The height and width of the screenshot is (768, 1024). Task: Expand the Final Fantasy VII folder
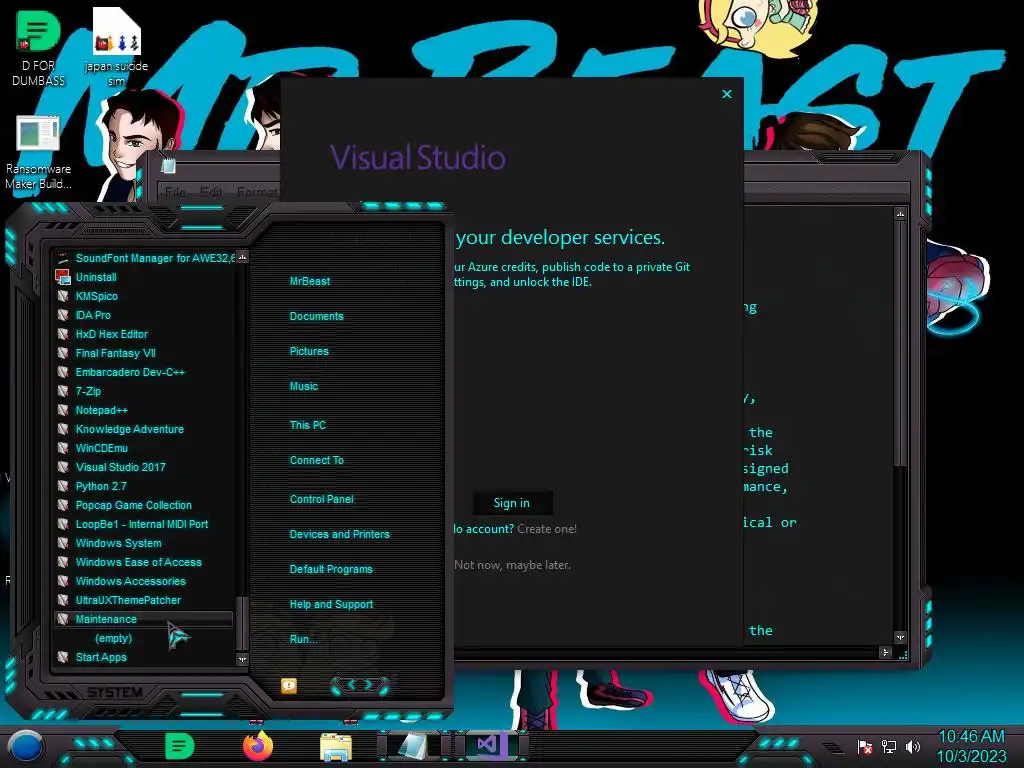point(144,353)
